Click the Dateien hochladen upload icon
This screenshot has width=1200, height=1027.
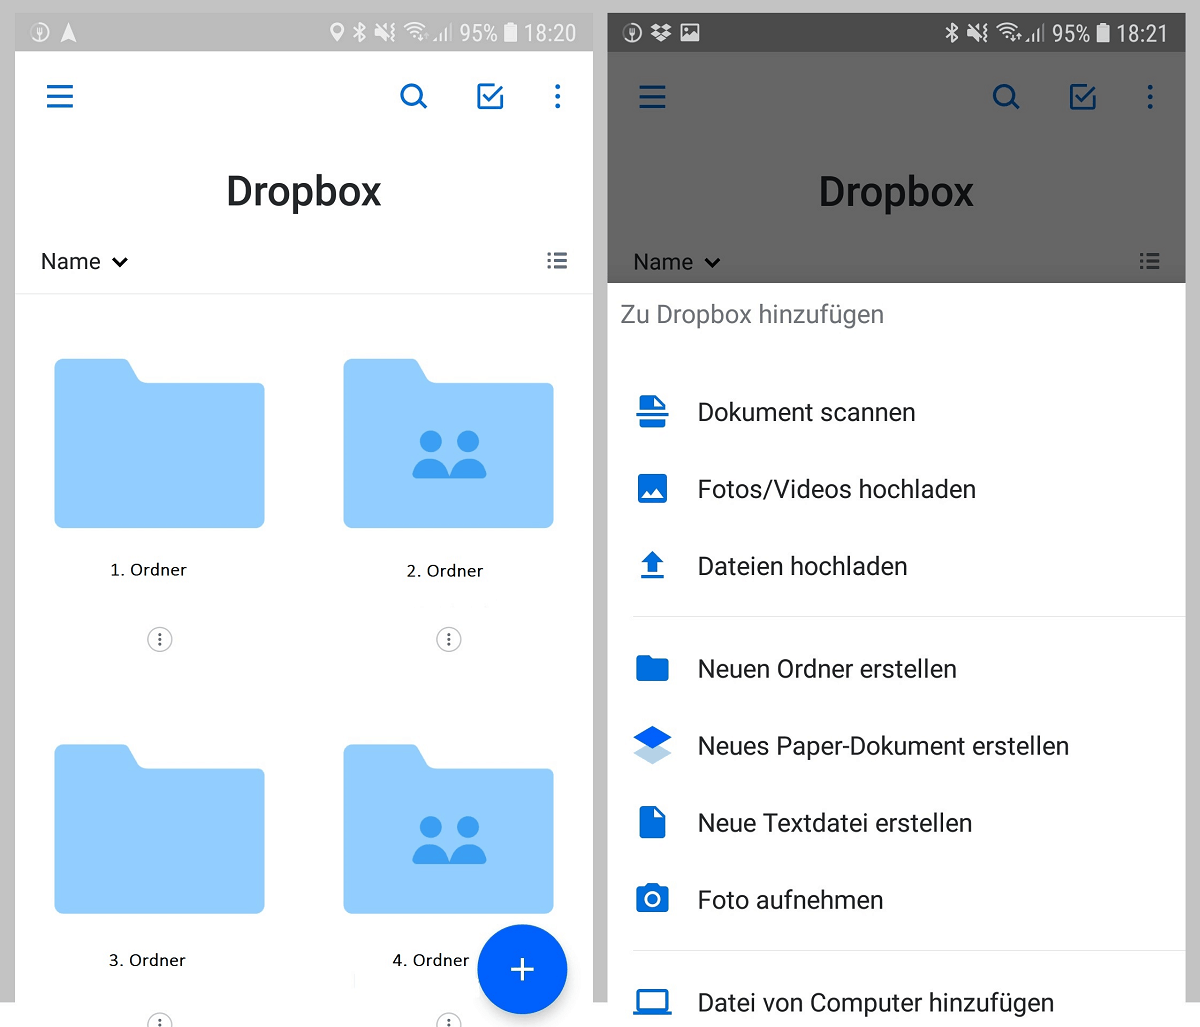(652, 566)
